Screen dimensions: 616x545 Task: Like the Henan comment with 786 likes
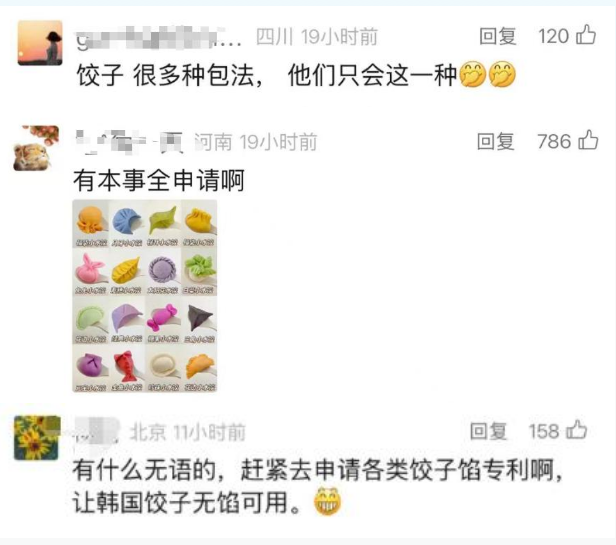pyautogui.click(x=588, y=140)
